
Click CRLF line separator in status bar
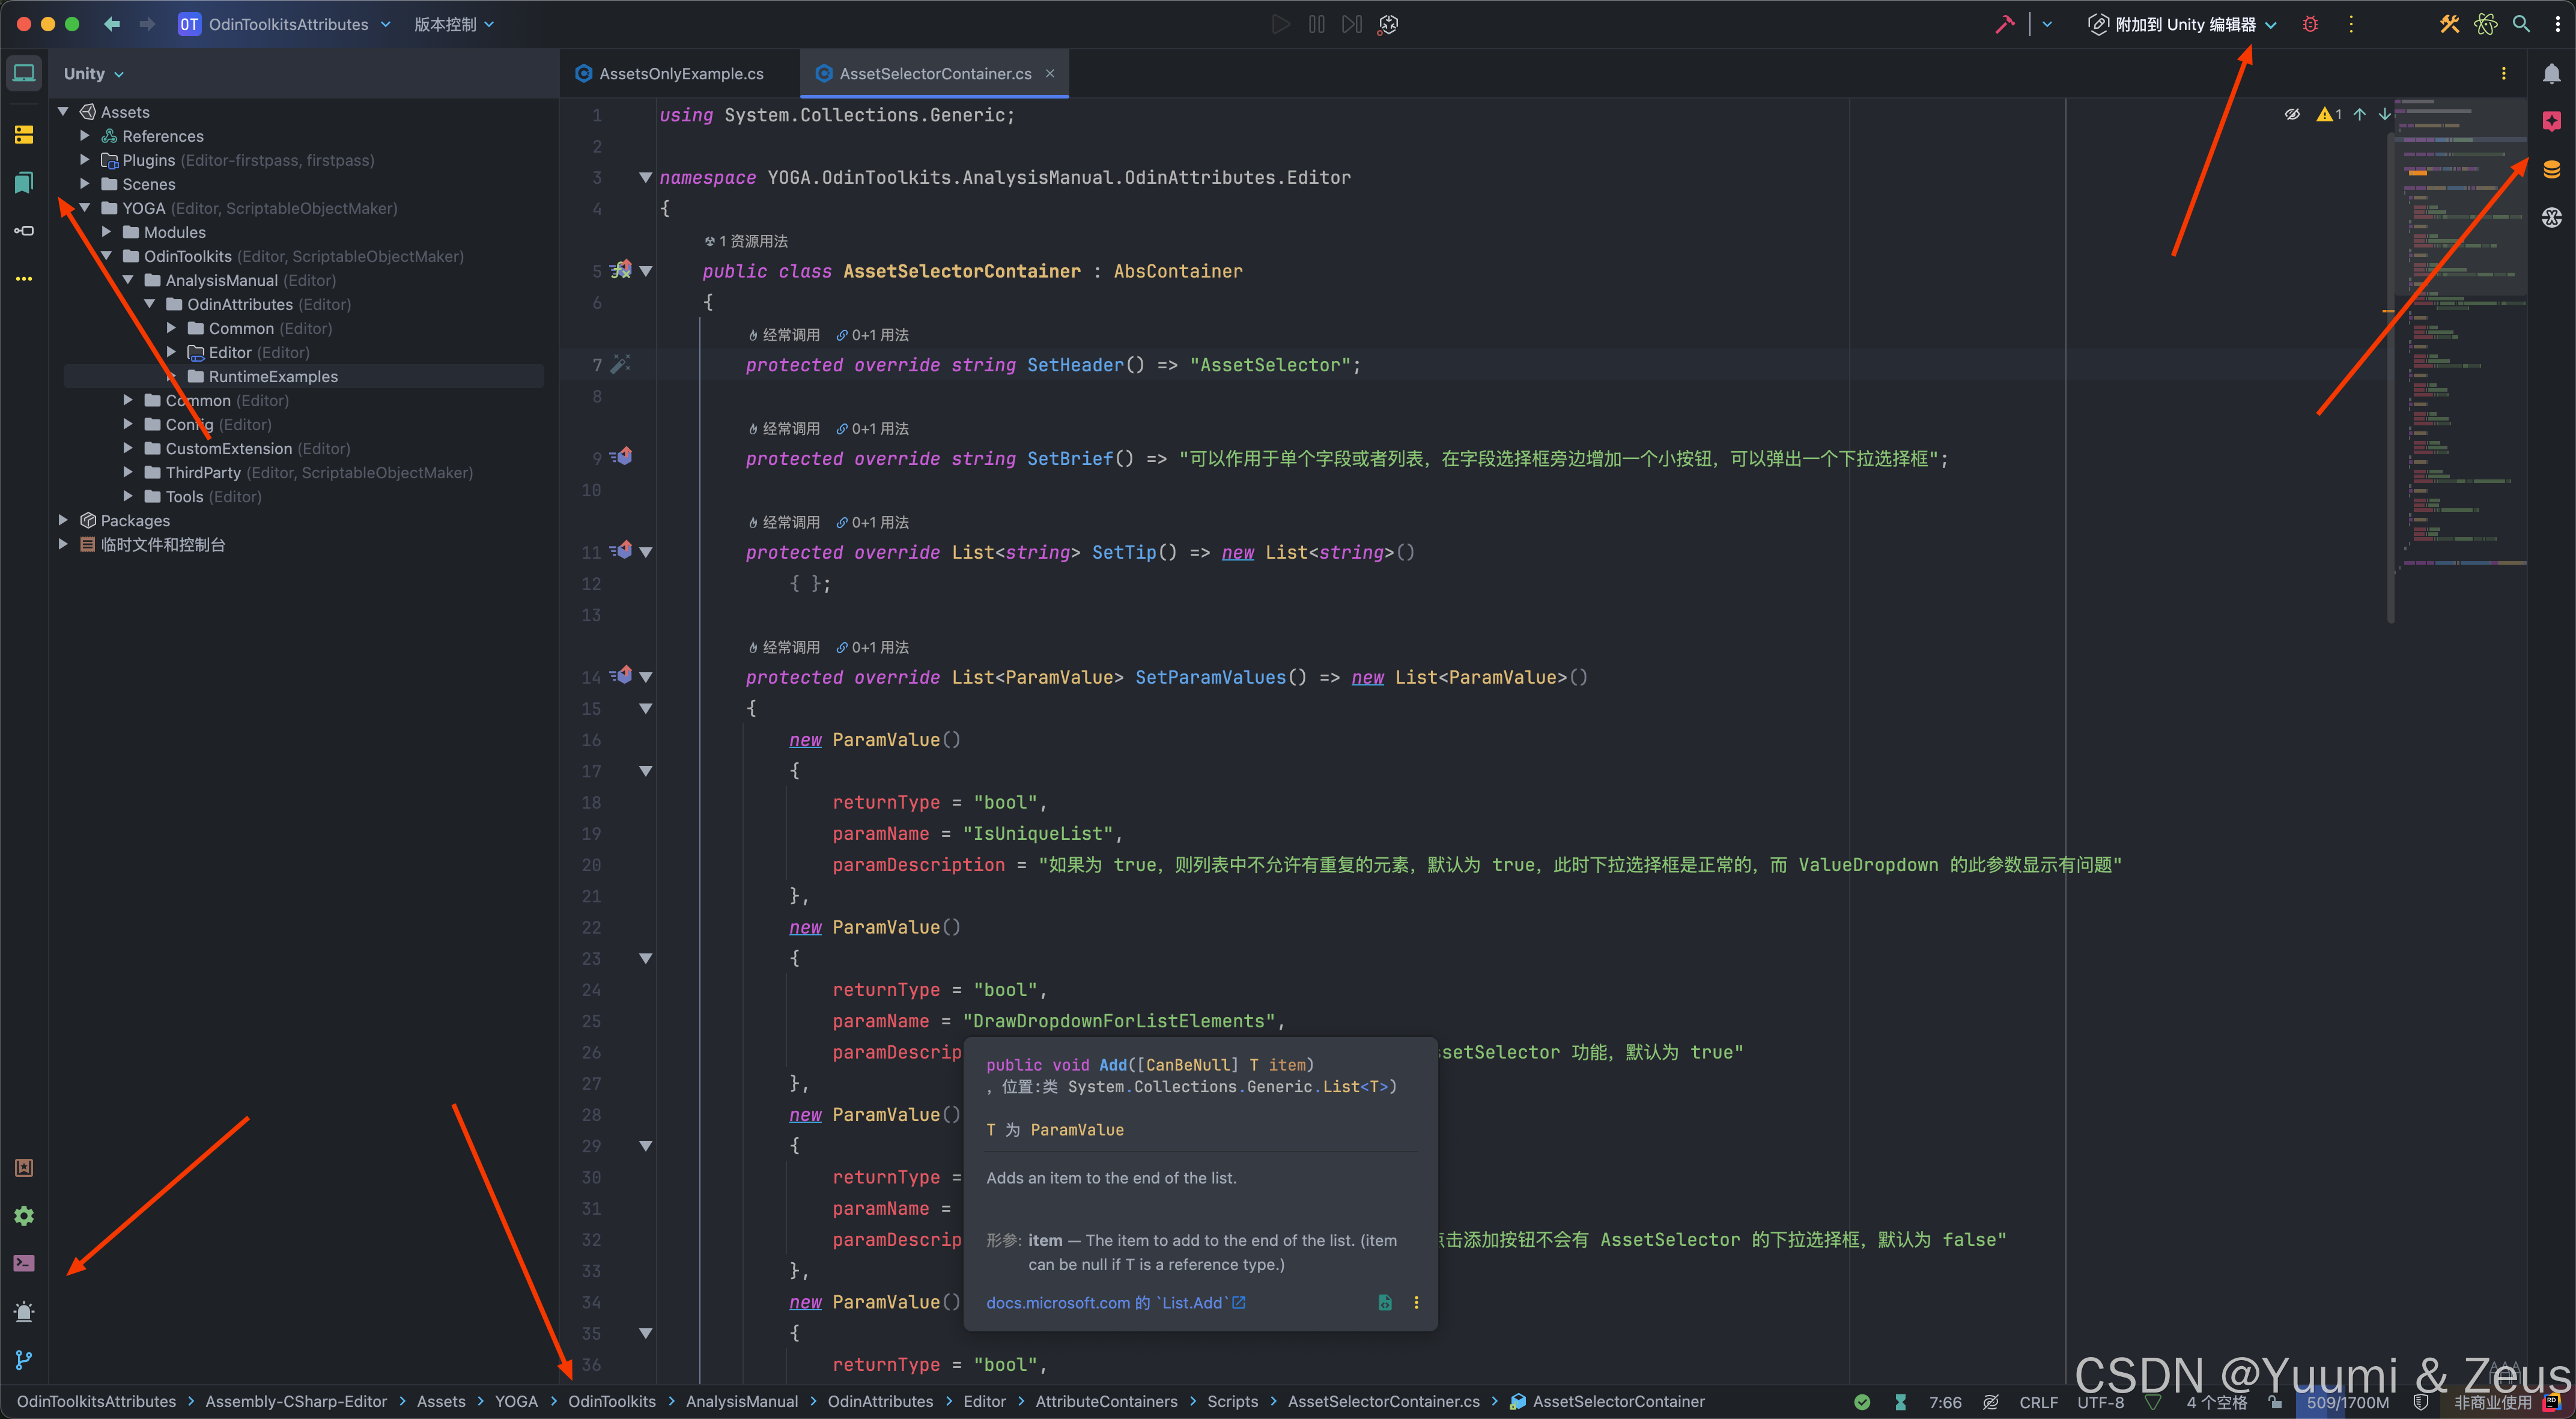point(2038,1402)
